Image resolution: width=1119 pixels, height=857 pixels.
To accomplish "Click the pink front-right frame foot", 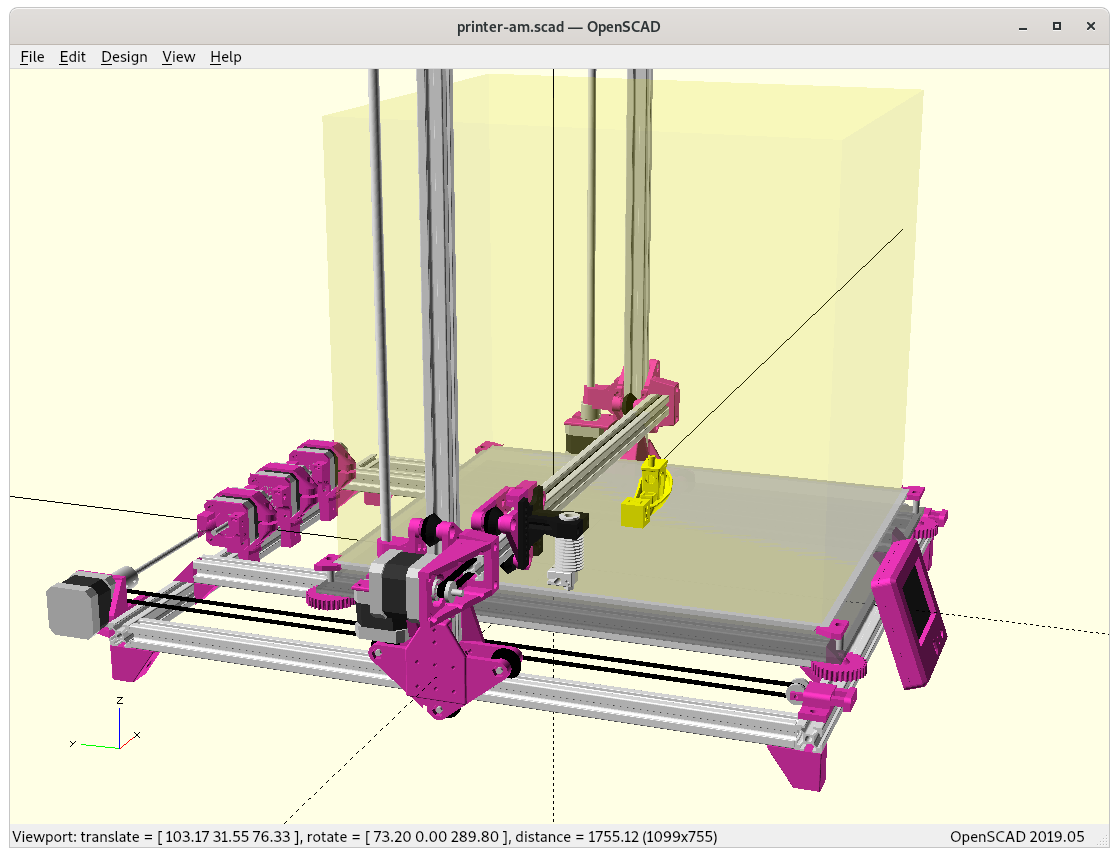I will click(x=800, y=765).
